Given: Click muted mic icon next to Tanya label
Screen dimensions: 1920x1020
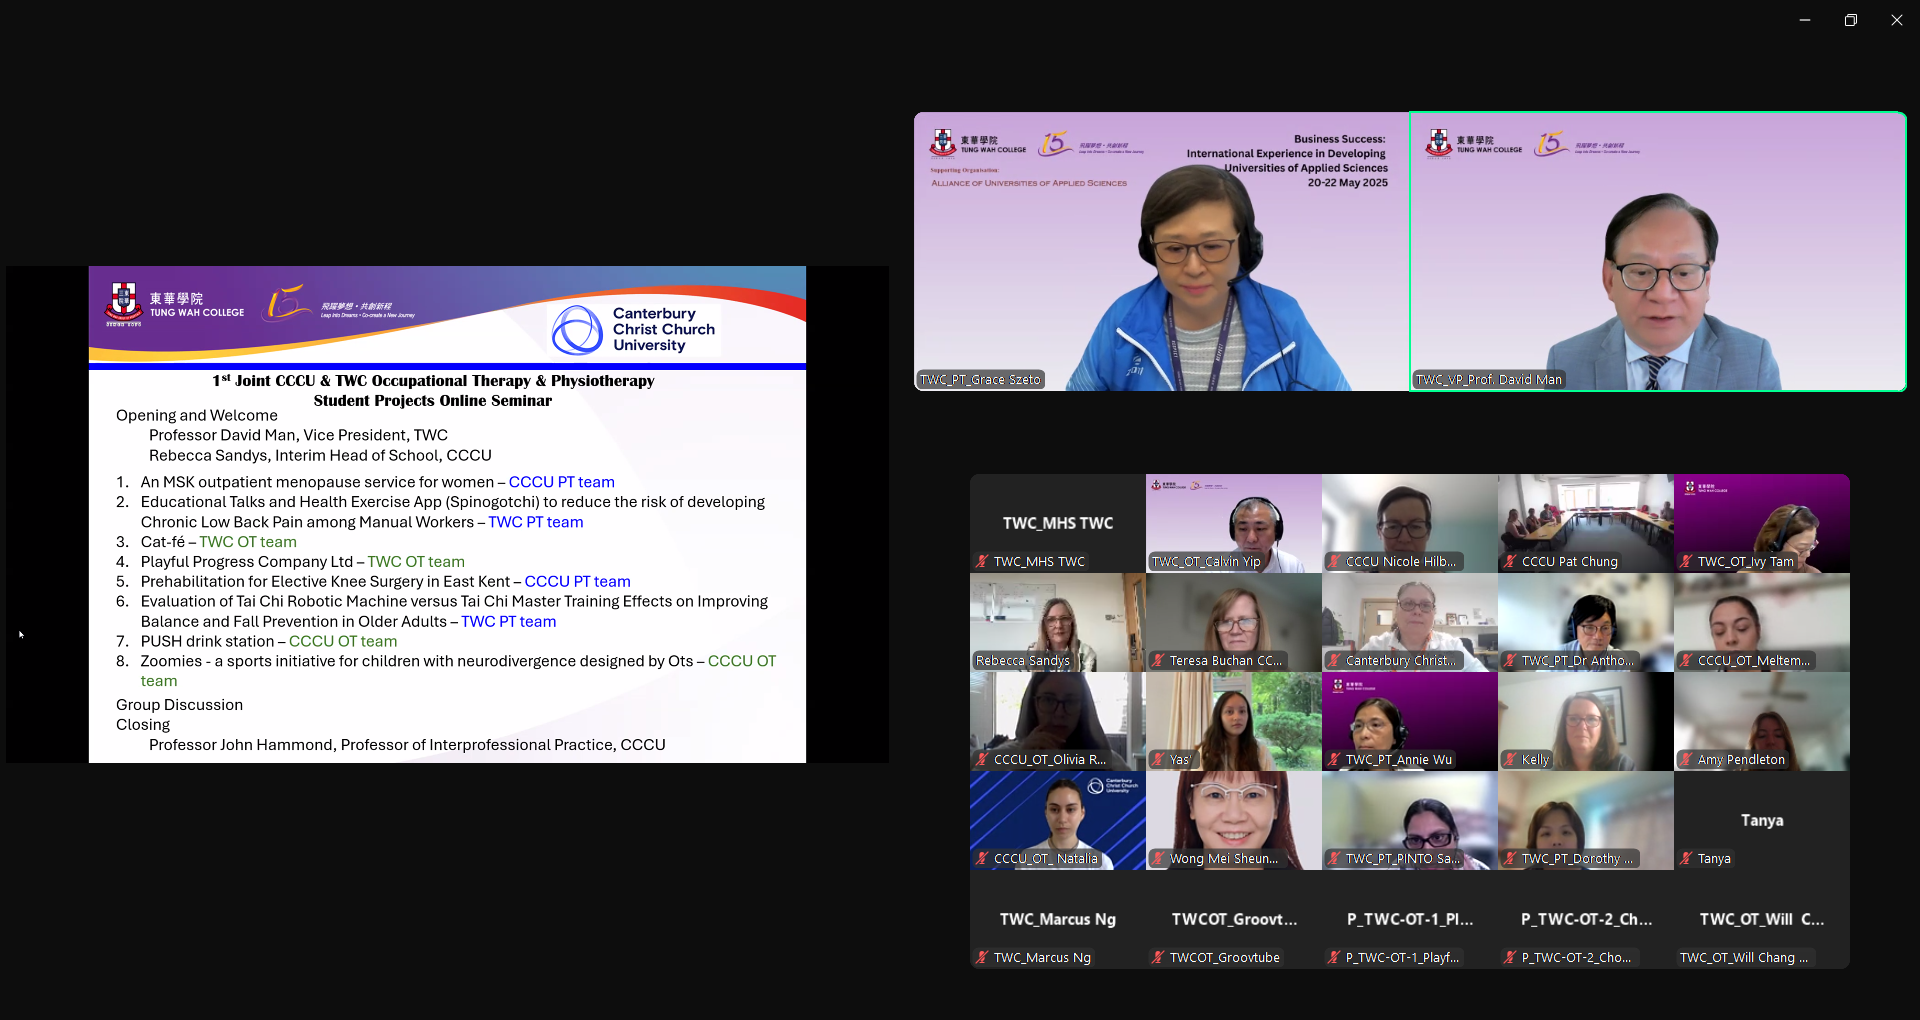Looking at the screenshot, I should click(1686, 859).
